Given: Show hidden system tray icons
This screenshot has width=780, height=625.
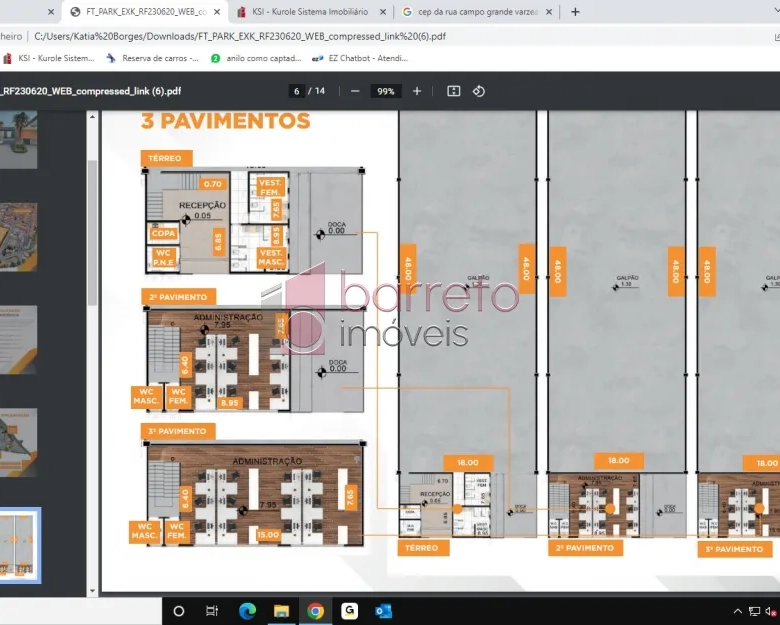Looking at the screenshot, I should [738, 611].
